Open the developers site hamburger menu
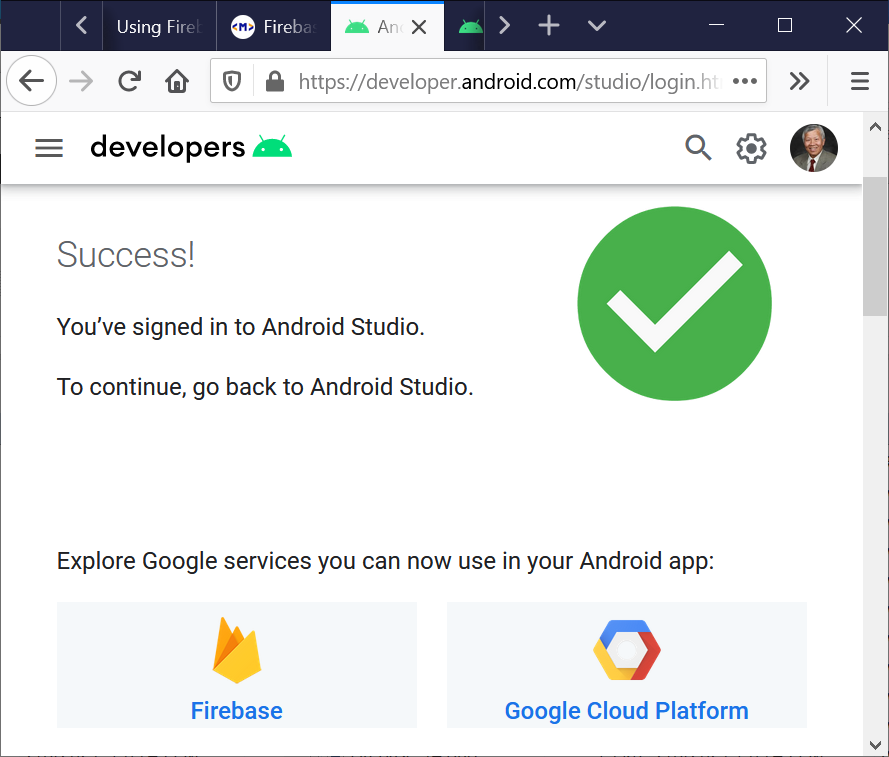The height and width of the screenshot is (757, 889). pos(49,148)
